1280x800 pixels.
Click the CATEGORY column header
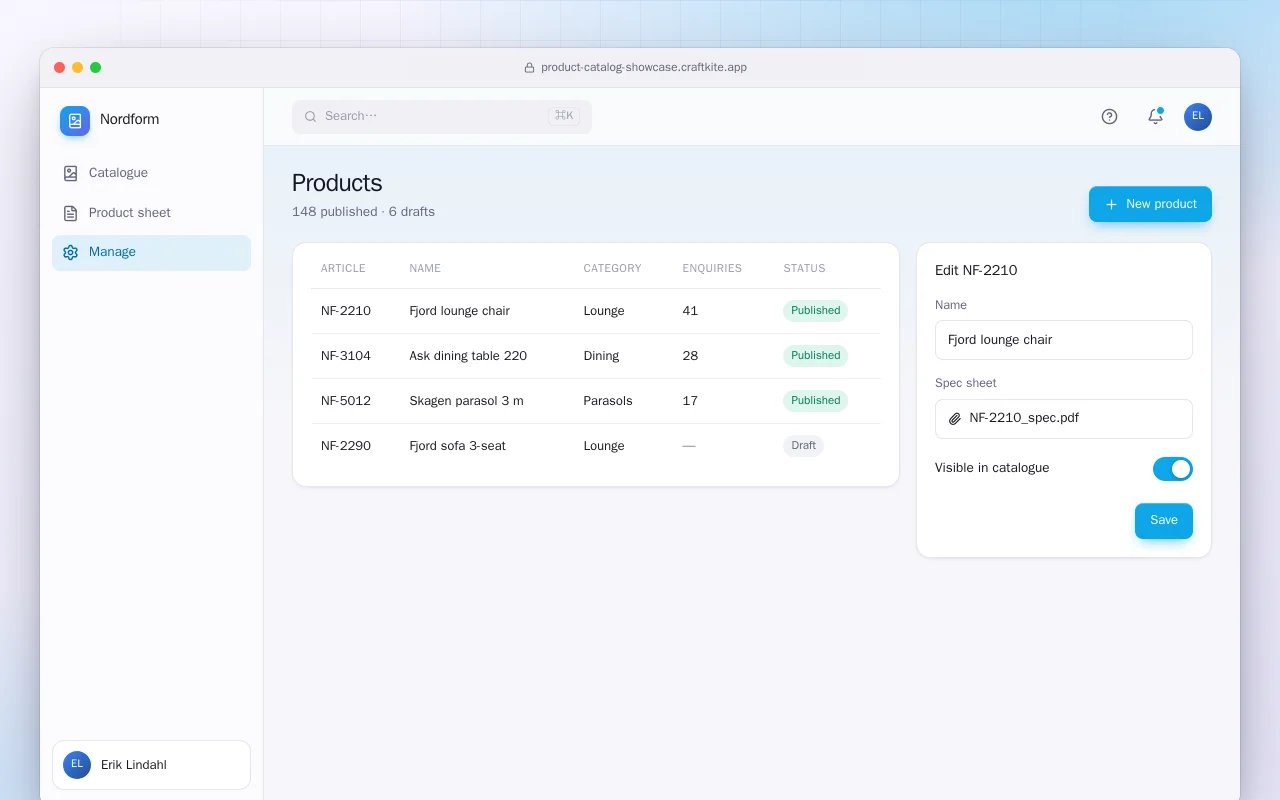point(612,269)
